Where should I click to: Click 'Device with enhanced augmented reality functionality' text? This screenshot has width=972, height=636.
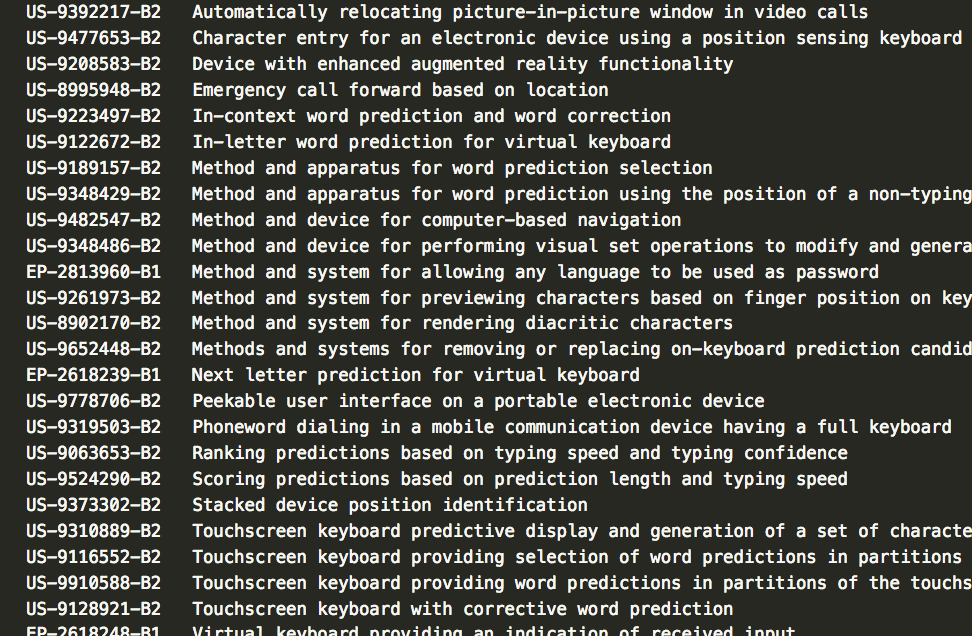click(x=462, y=64)
